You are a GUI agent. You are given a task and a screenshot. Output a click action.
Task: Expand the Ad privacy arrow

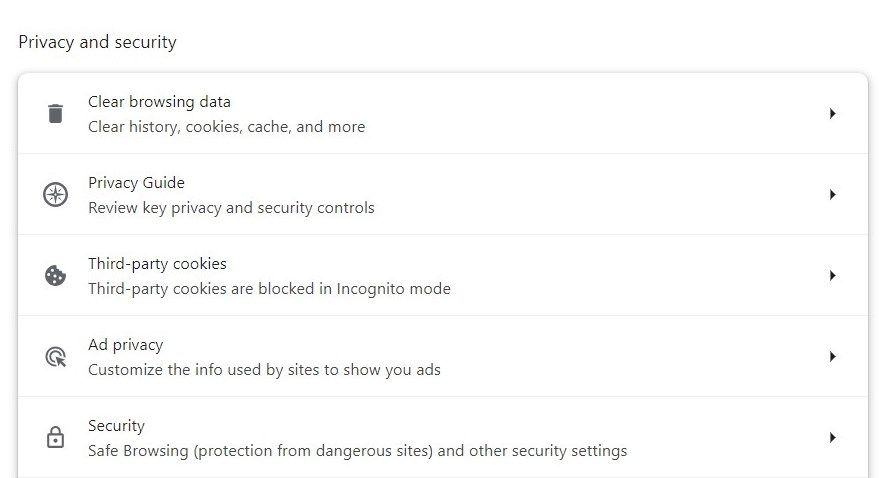832,357
